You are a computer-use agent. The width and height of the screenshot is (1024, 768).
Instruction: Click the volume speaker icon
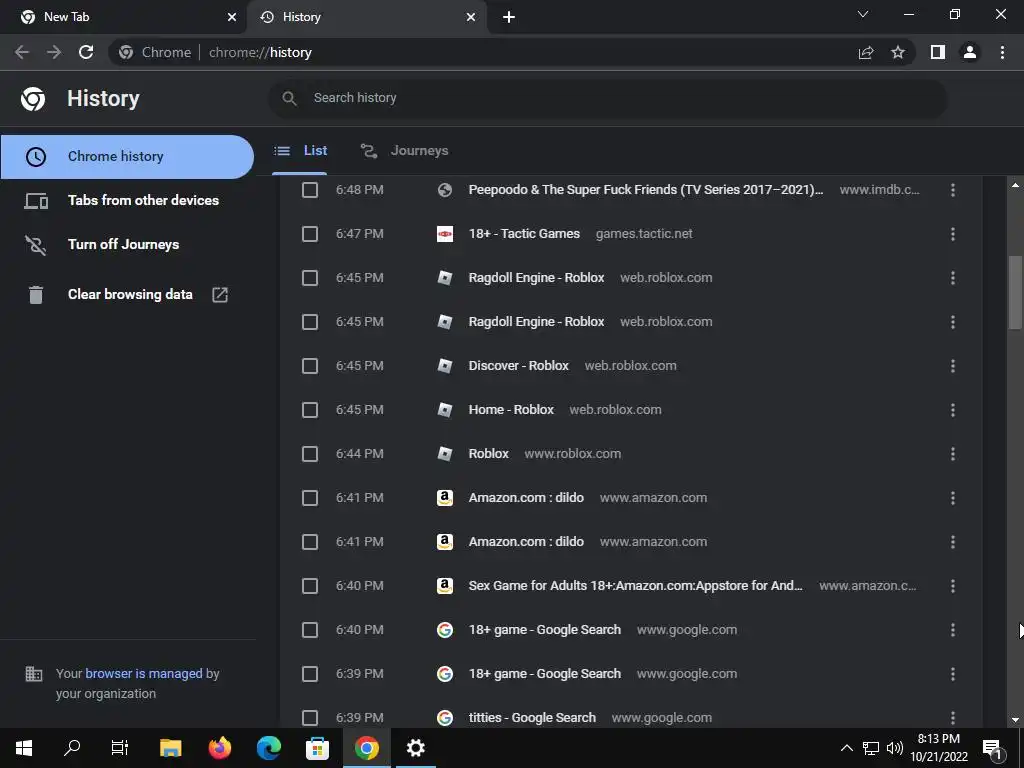pyautogui.click(x=895, y=748)
